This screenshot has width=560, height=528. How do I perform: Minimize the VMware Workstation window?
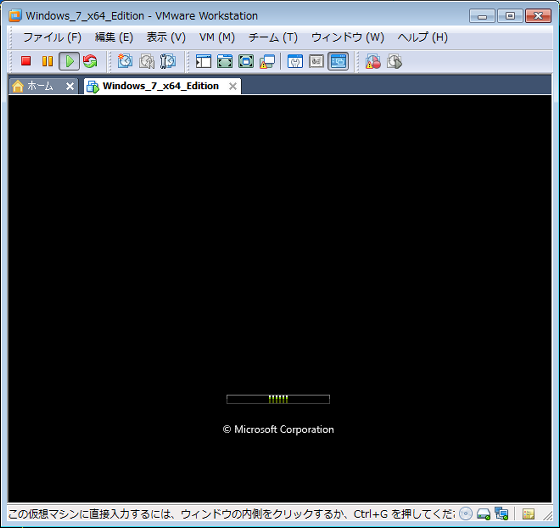click(482, 16)
